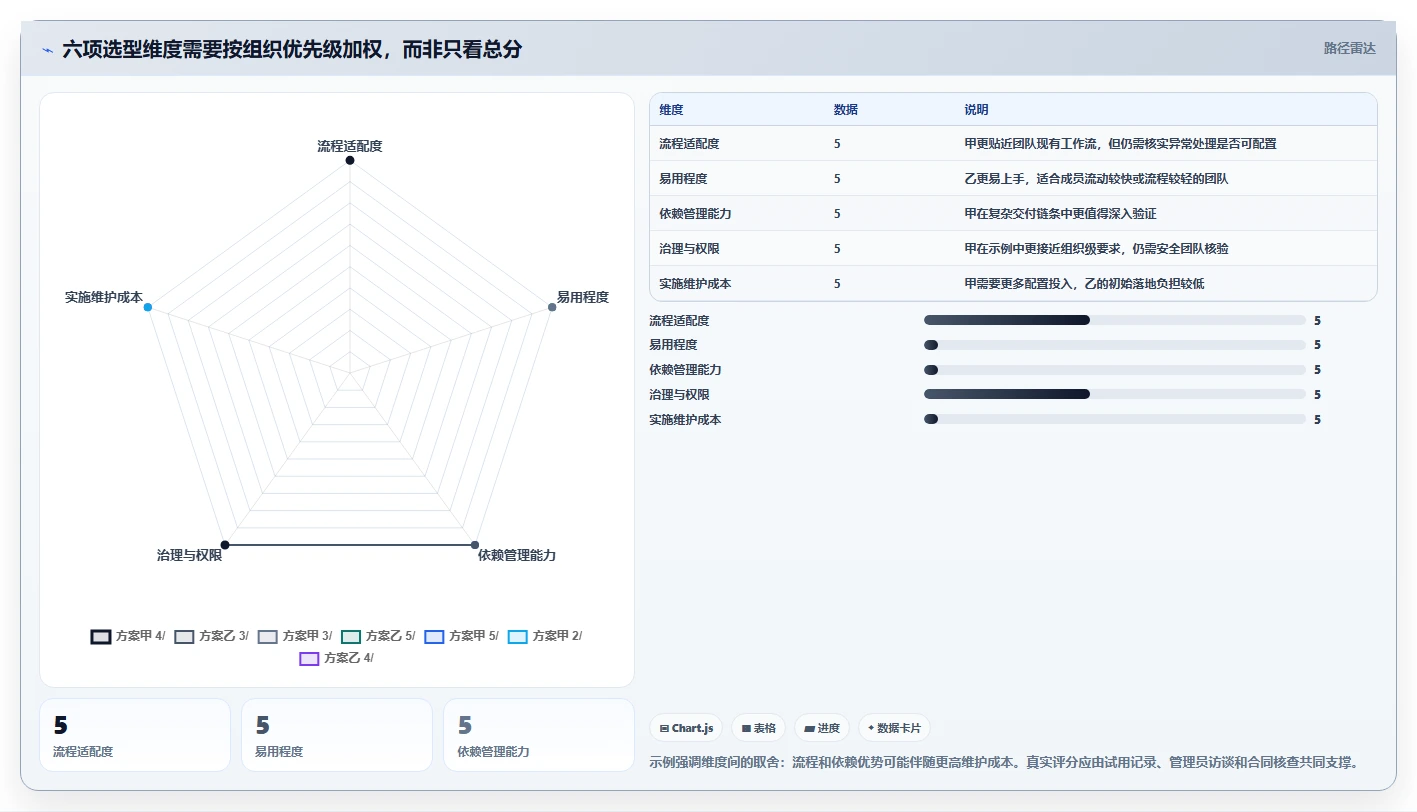Screen dimensions: 1417x812
Task: Click the radar point at 流程适配度 axis
Action: 350,160
